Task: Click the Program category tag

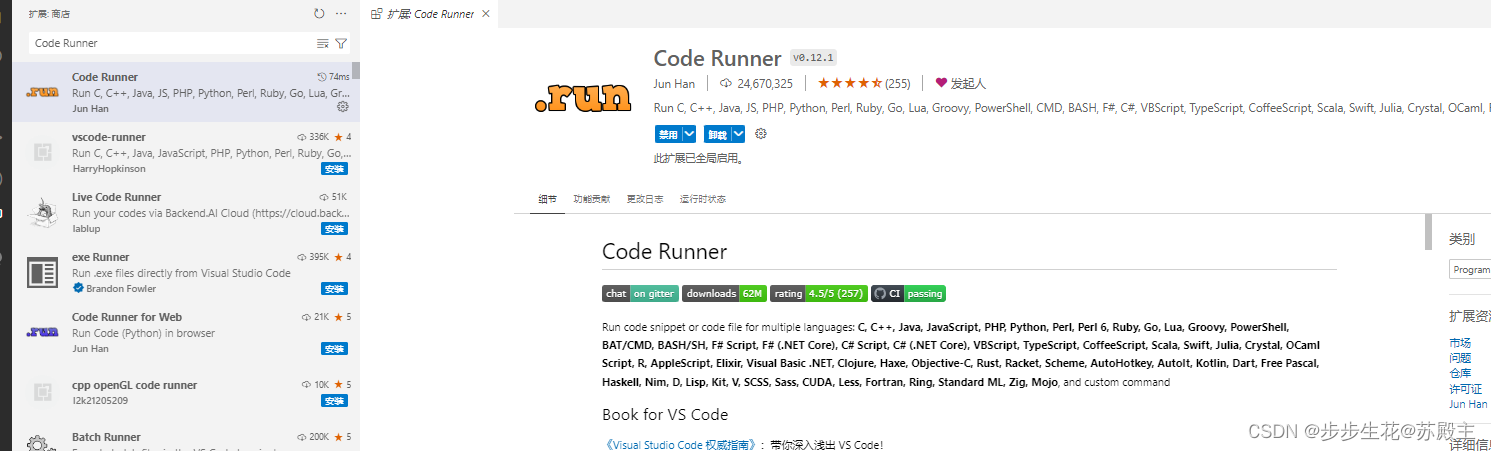Action: [1470, 270]
